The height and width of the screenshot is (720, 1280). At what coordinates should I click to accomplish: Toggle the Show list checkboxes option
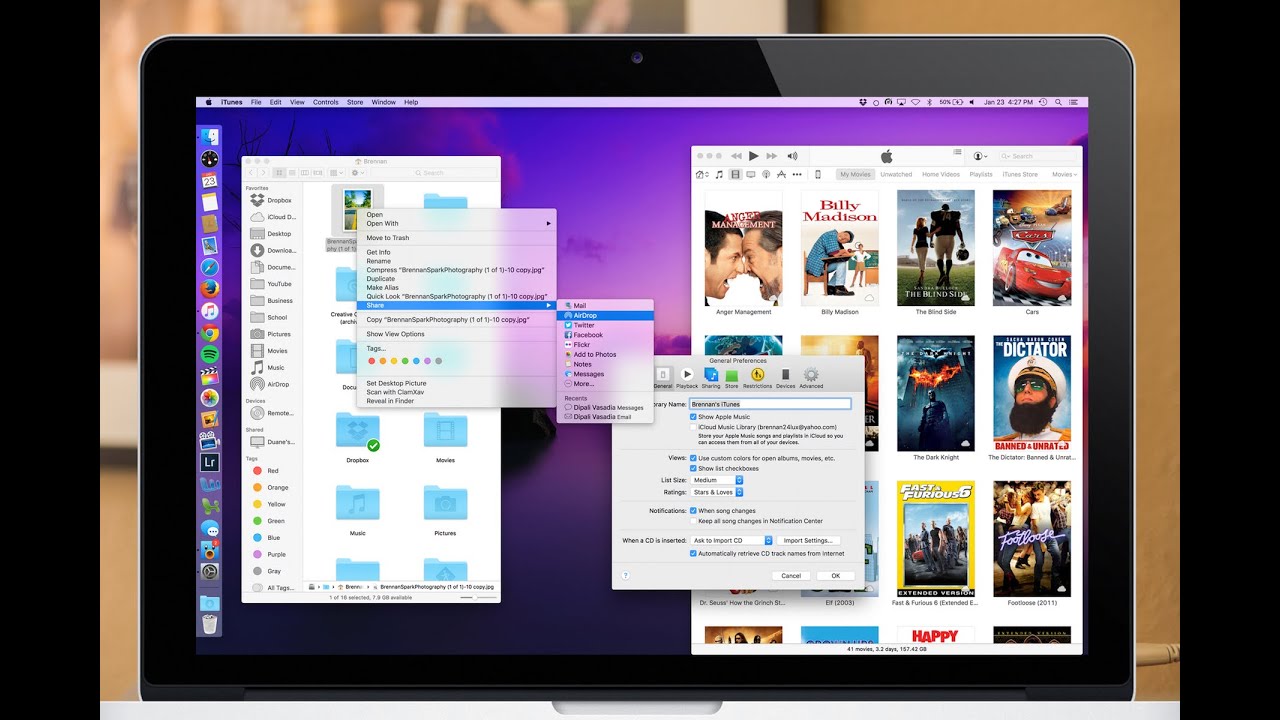tap(694, 468)
